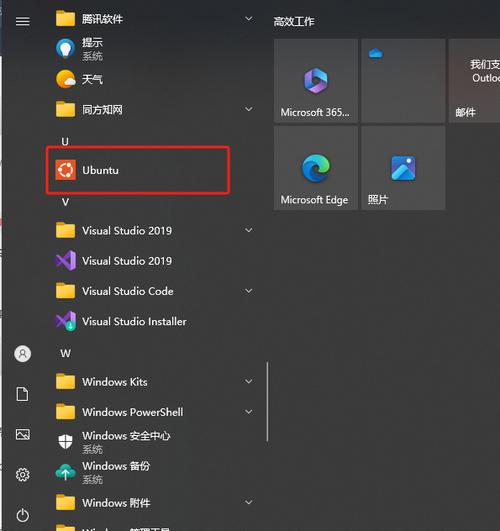Jump via the letter W header

coord(66,354)
